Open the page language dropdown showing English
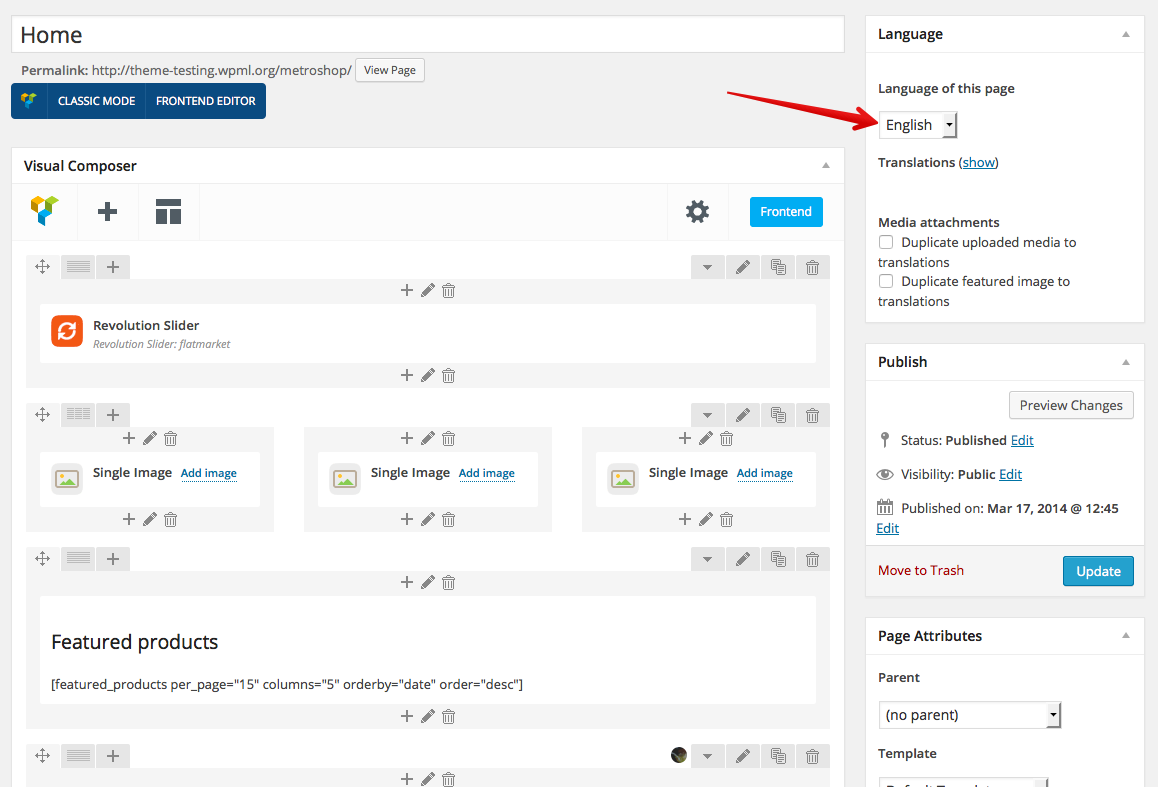The height and width of the screenshot is (787, 1158). 917,125
